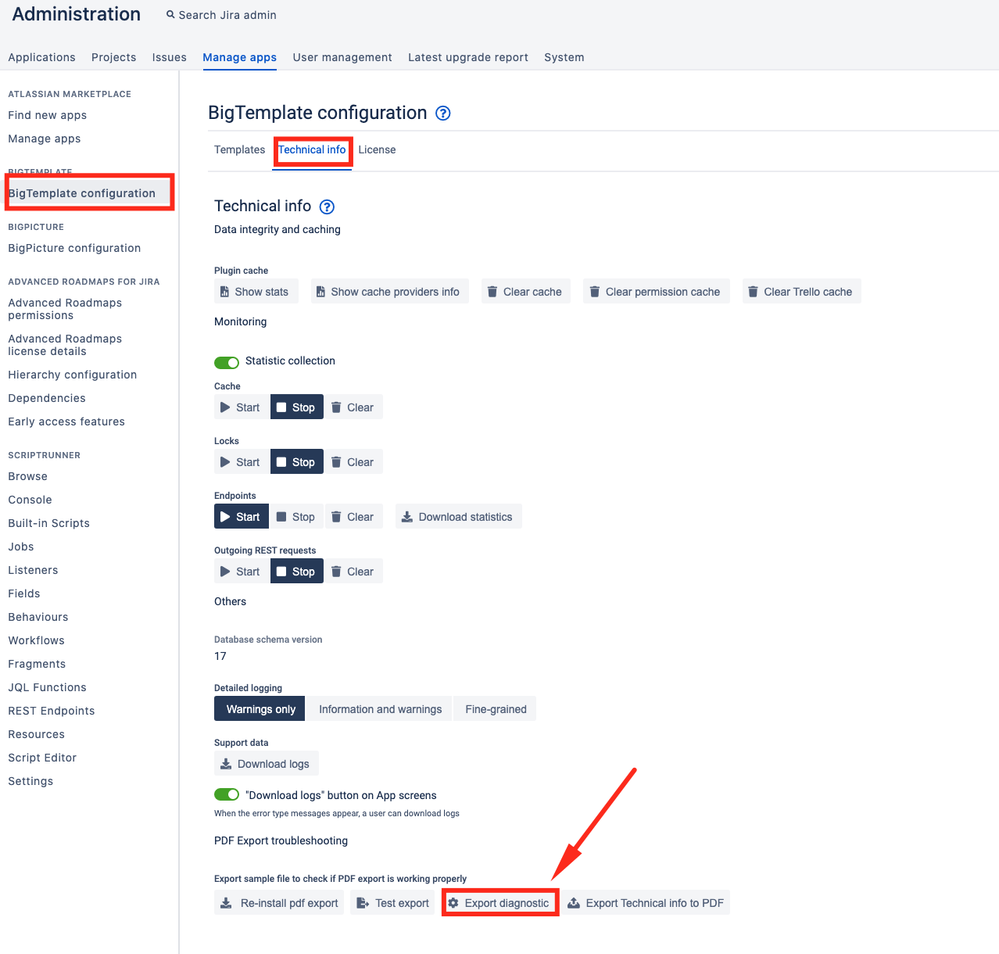
Task: Select BigTemplate configuration in sidebar
Action: (x=82, y=193)
